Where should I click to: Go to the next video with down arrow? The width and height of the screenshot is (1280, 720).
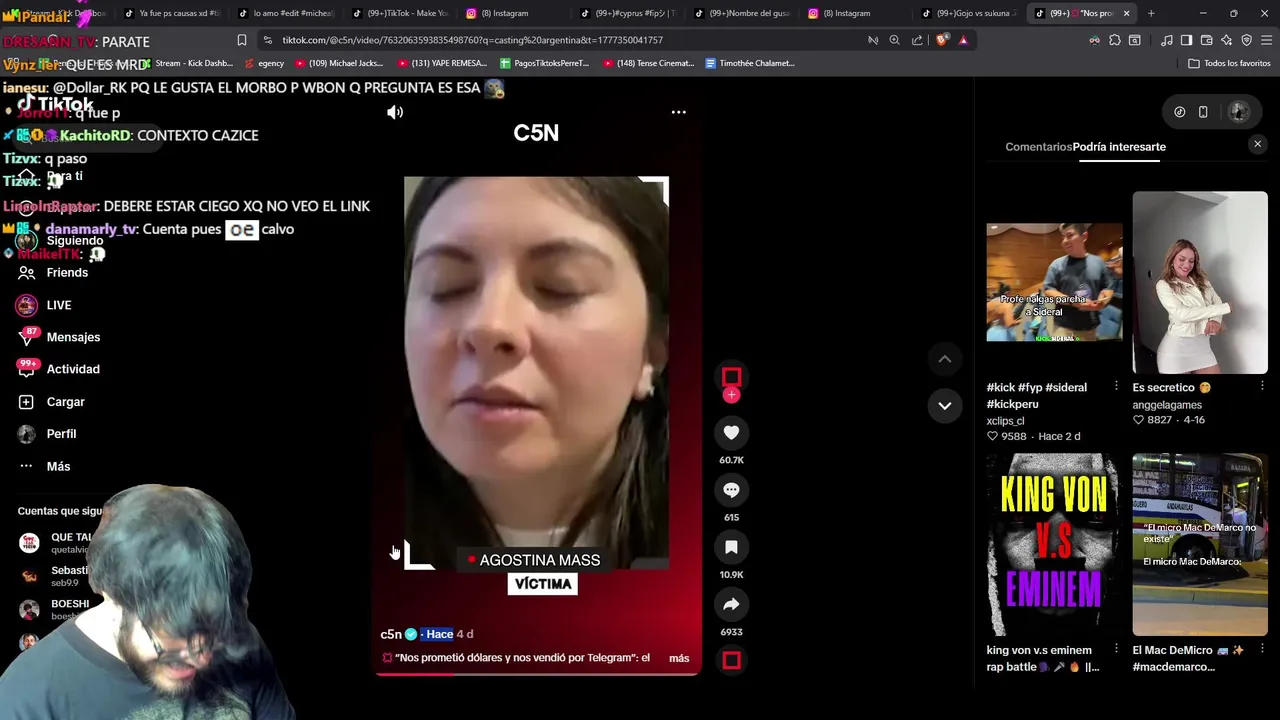pyautogui.click(x=944, y=405)
